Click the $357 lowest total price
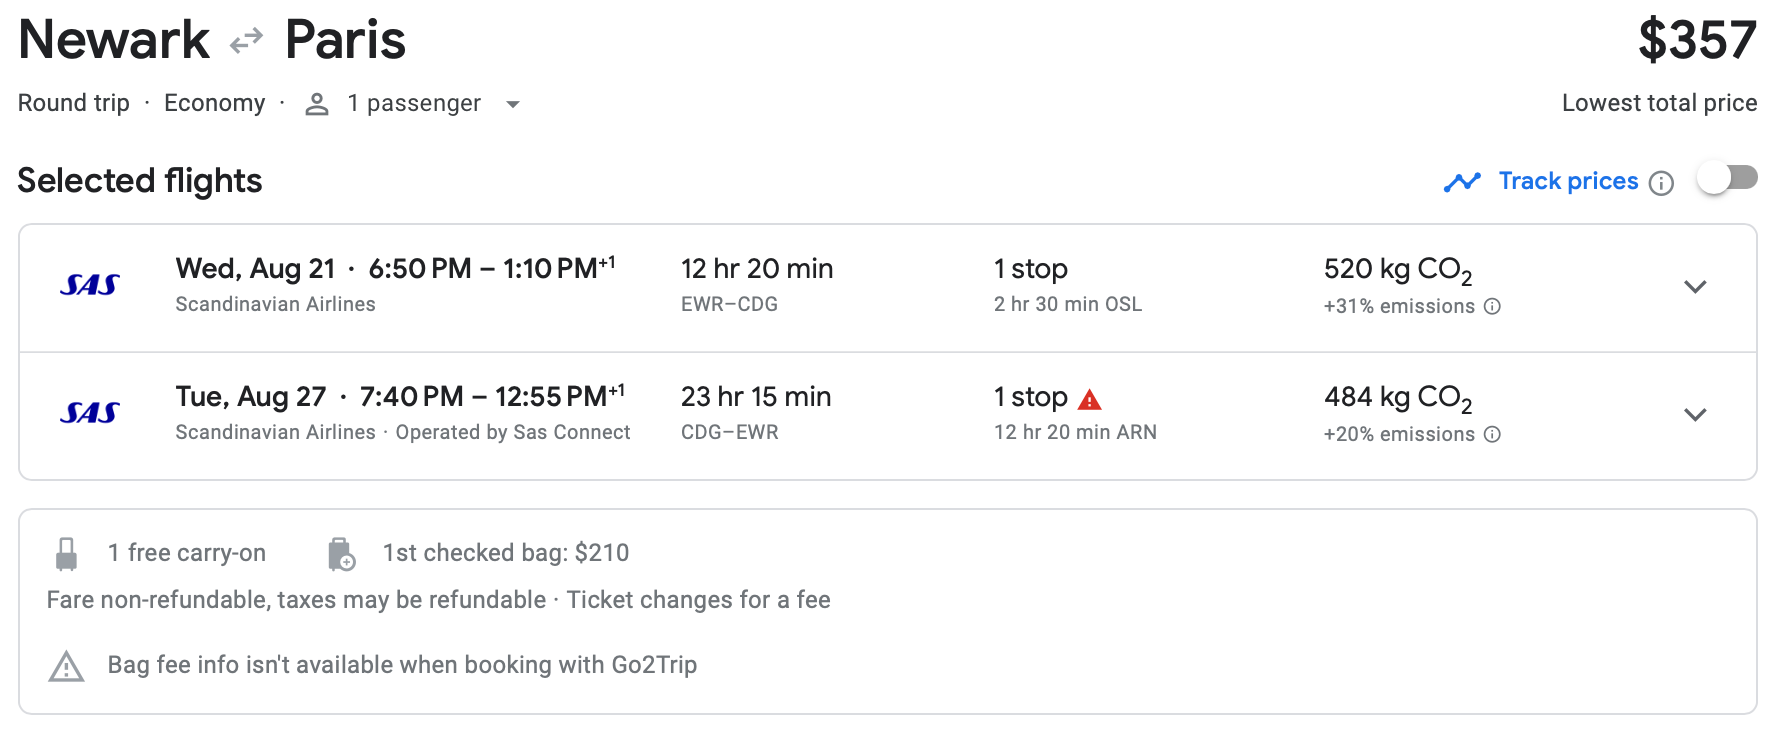This screenshot has width=1790, height=736. tap(1697, 41)
